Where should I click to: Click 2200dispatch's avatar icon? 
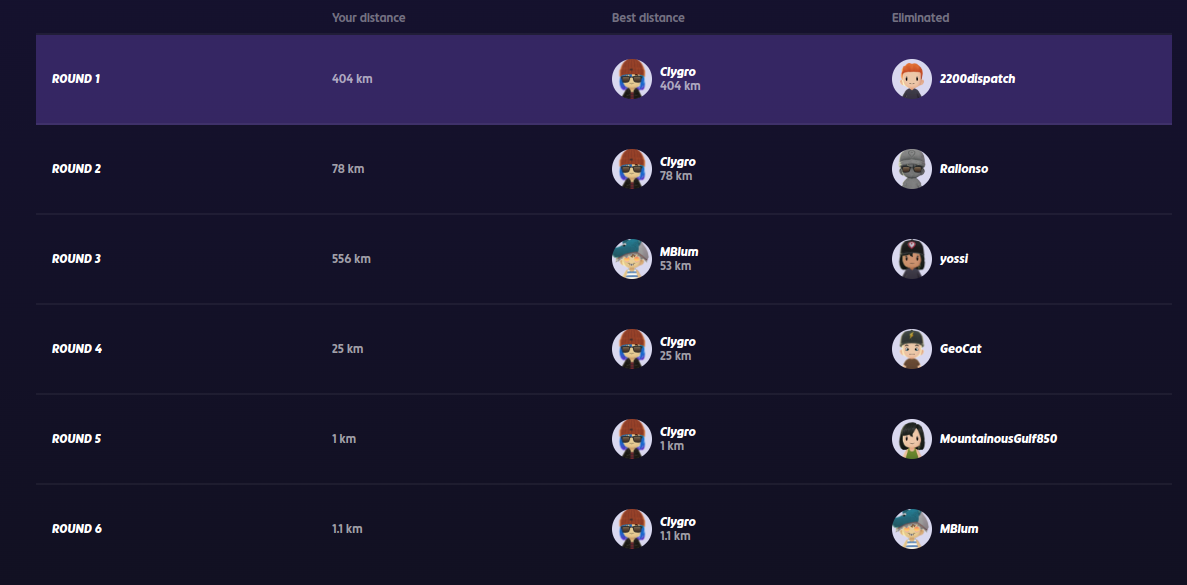click(911, 79)
